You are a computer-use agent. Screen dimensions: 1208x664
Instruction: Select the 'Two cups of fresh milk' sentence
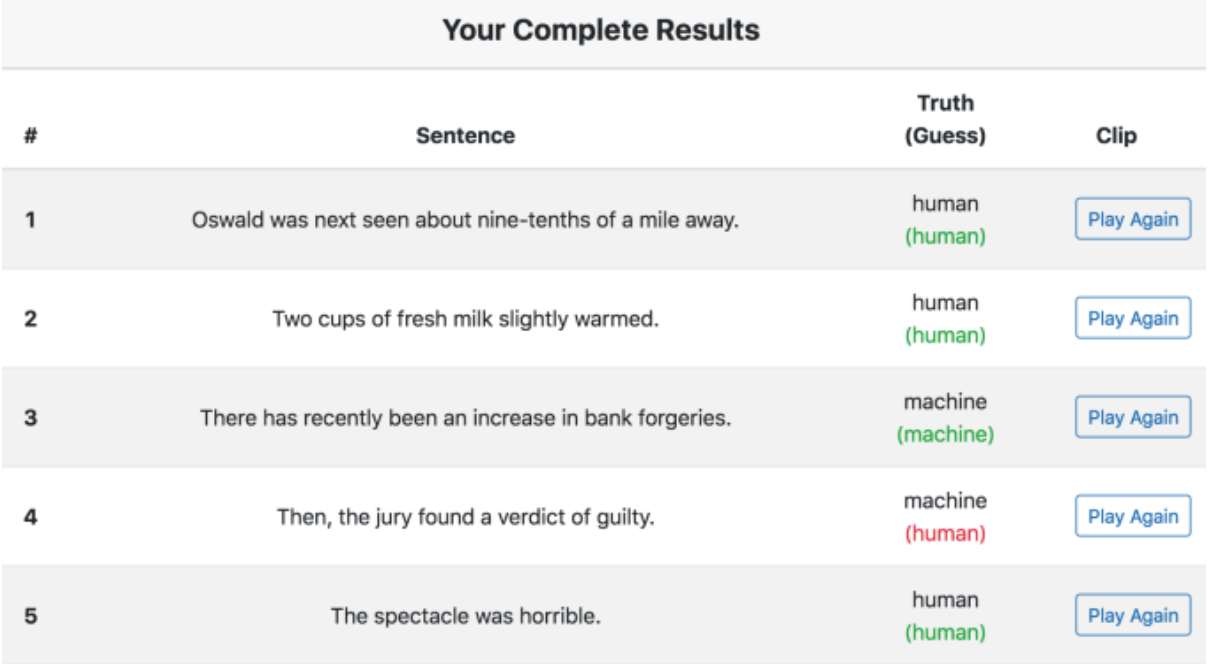[465, 319]
